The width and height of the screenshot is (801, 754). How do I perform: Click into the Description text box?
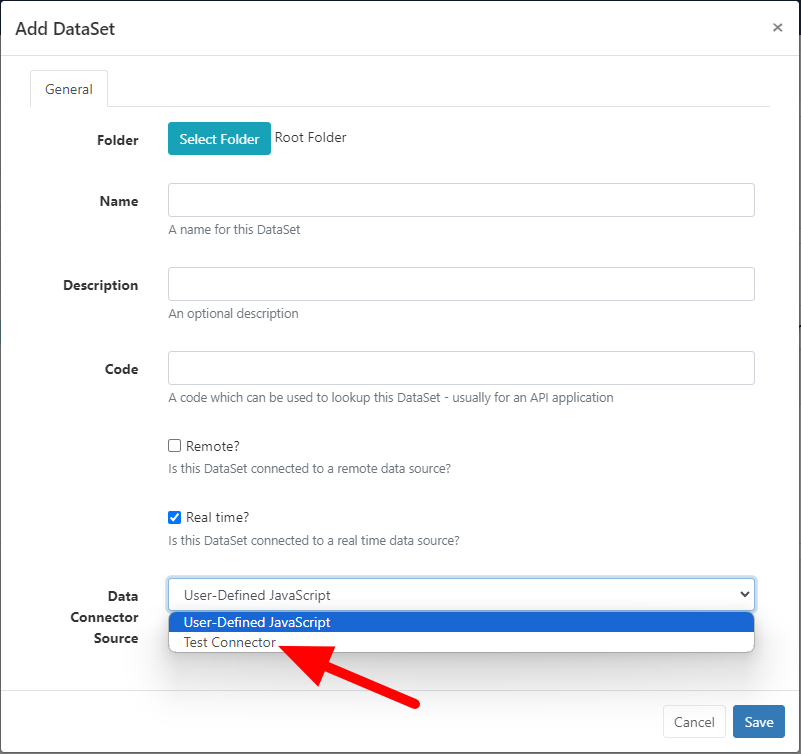tap(461, 284)
